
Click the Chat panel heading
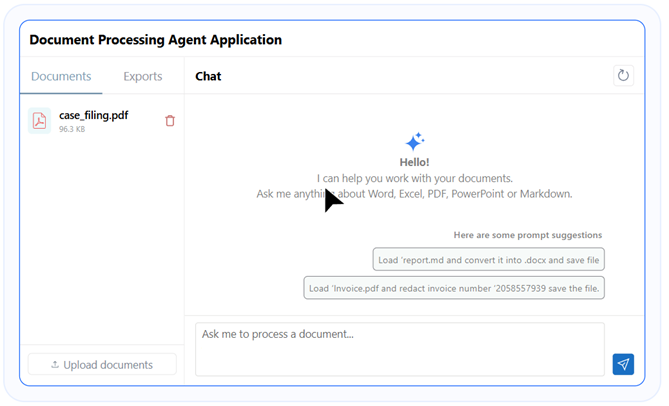pos(208,76)
